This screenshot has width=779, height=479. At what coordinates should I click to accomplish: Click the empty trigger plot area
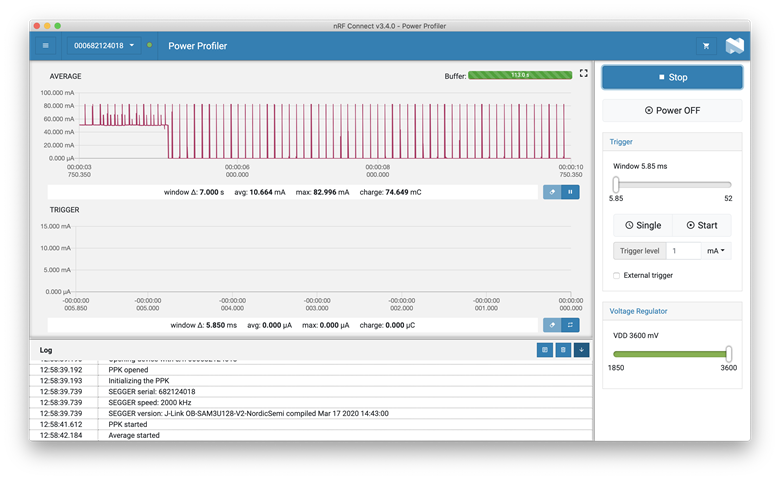(323, 259)
